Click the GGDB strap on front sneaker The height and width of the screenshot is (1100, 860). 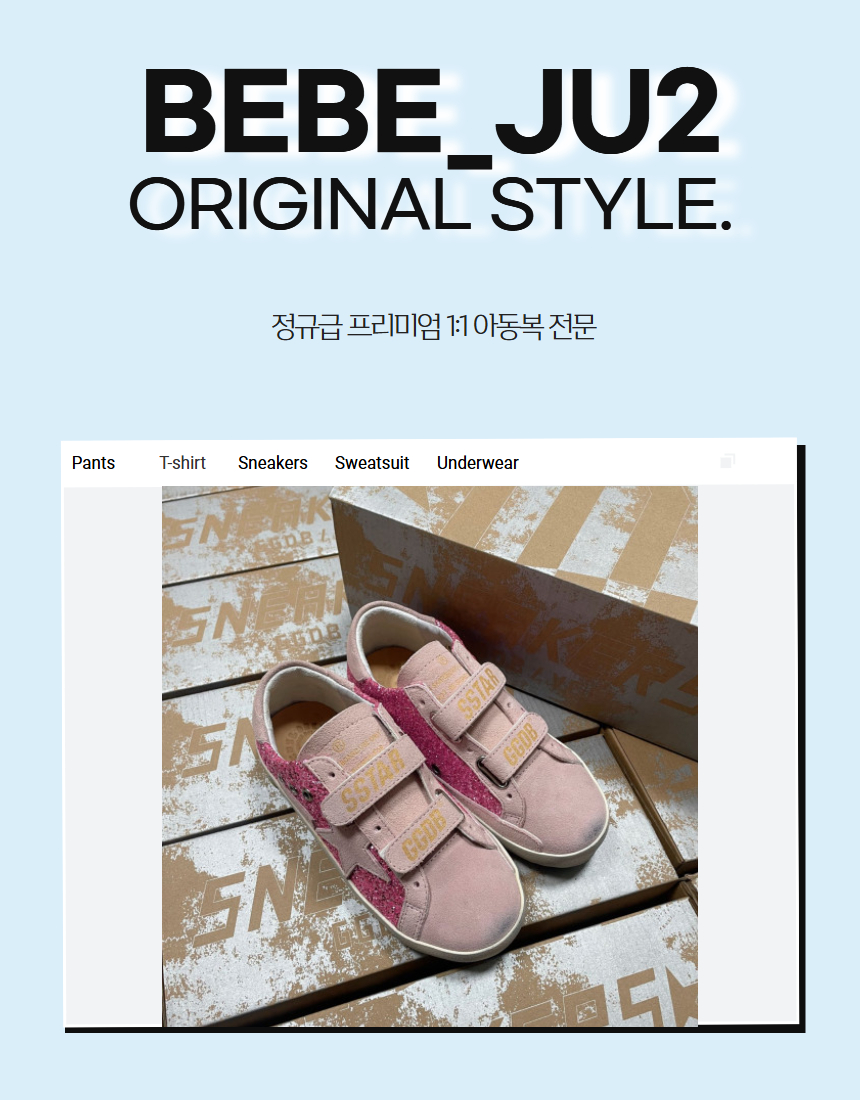coord(423,833)
